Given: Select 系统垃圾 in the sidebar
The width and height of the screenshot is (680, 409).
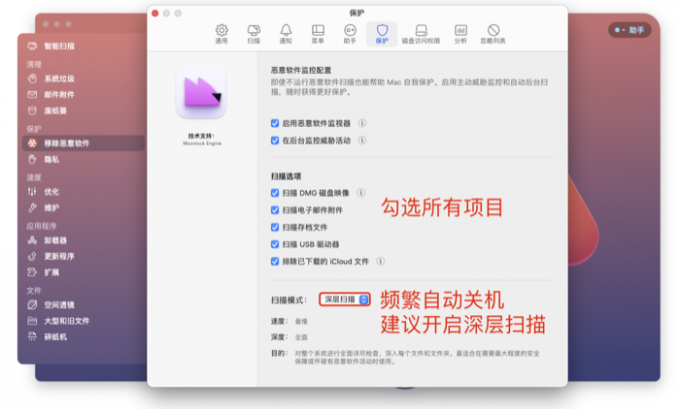Looking at the screenshot, I should point(51,79).
